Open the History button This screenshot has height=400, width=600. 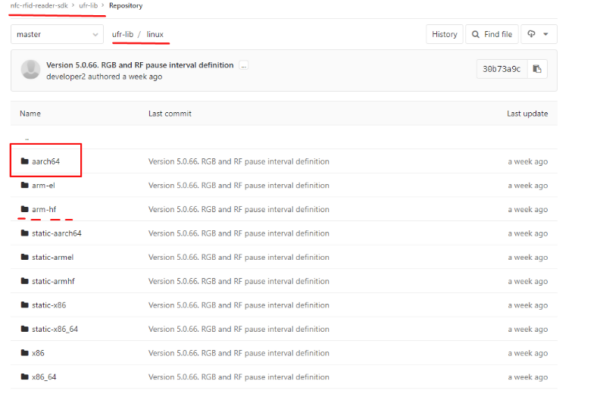[444, 34]
